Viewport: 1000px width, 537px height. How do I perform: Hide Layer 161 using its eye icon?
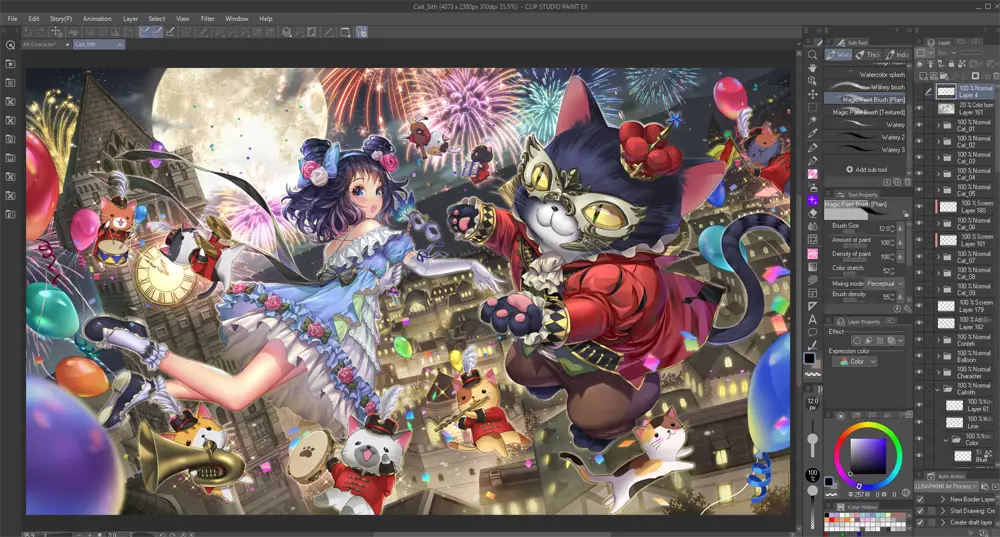pos(919,108)
